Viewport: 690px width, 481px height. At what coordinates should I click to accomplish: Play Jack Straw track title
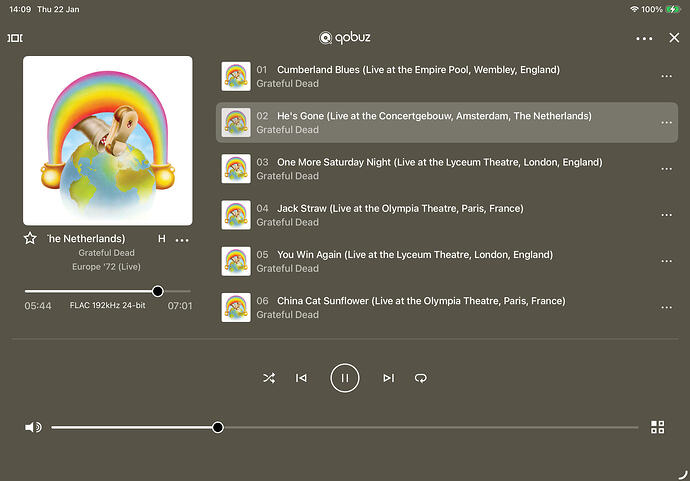click(x=400, y=208)
